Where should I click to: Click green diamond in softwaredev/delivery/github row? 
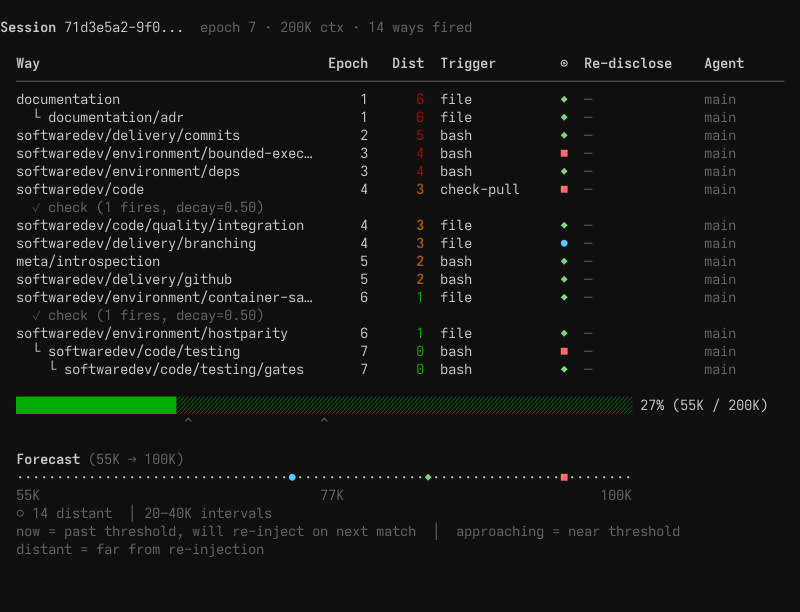[x=564, y=279]
